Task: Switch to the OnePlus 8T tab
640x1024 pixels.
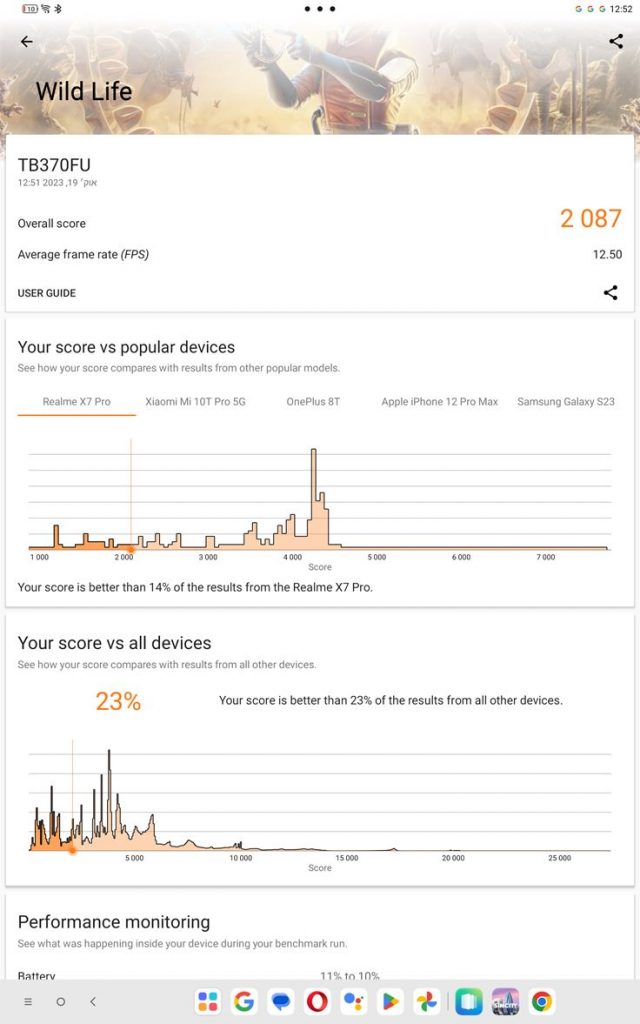Action: click(x=313, y=402)
